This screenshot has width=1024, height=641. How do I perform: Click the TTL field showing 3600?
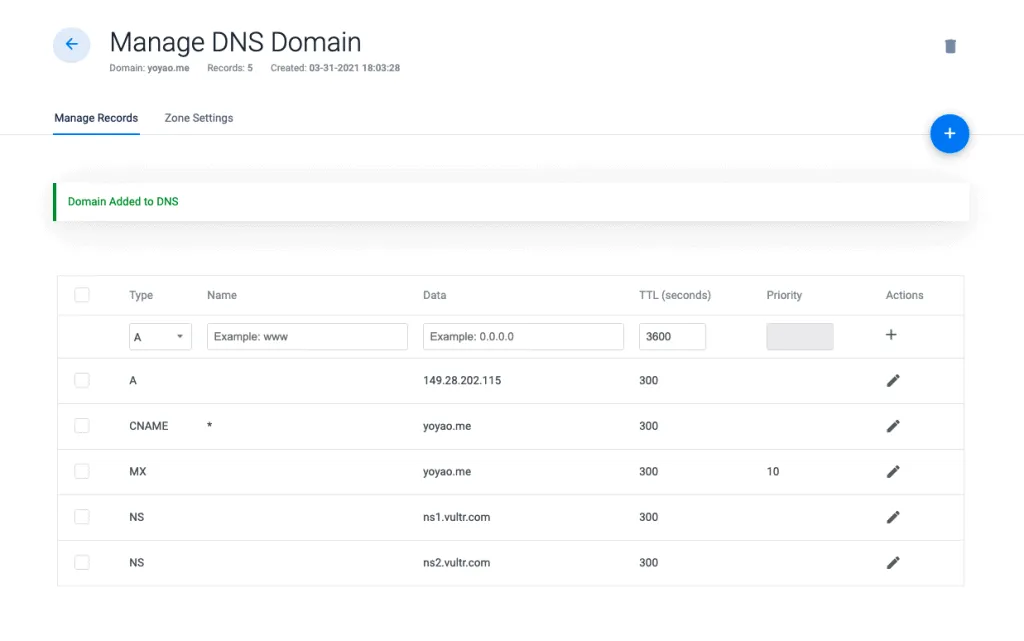[x=671, y=336]
